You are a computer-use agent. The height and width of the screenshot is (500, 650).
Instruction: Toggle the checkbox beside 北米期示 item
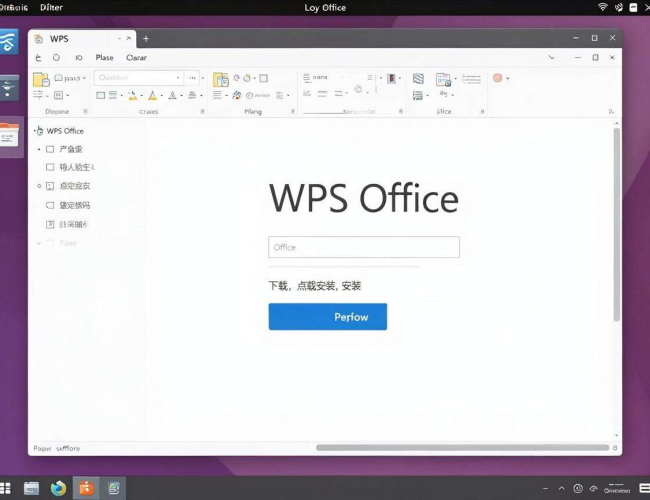click(50, 224)
